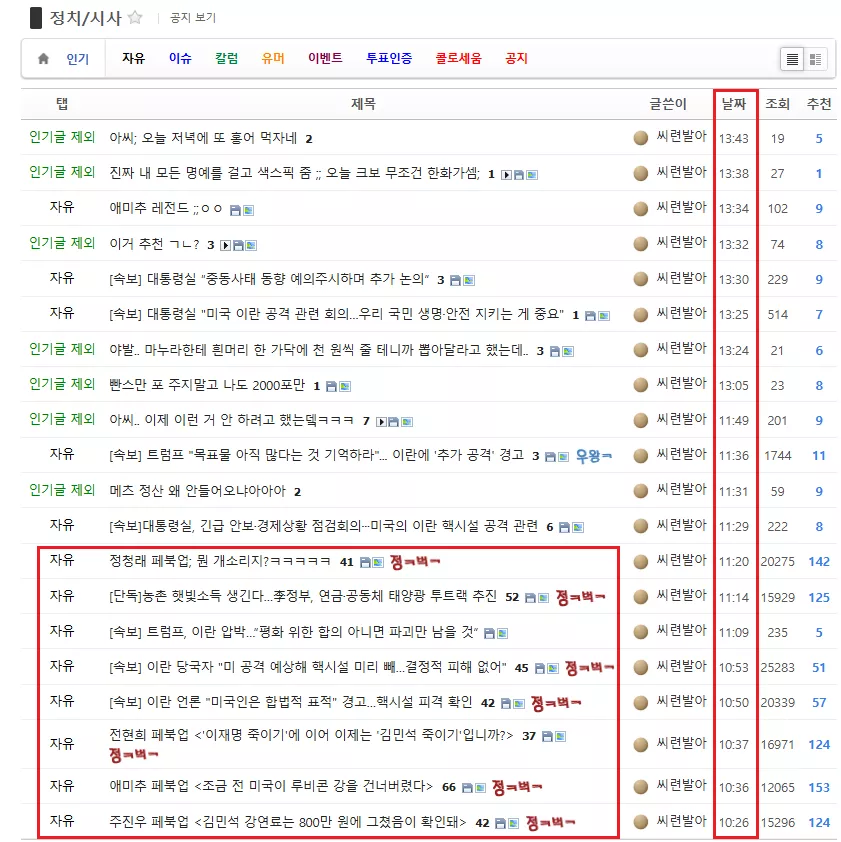Open the 투표인증 category tab

tap(389, 58)
